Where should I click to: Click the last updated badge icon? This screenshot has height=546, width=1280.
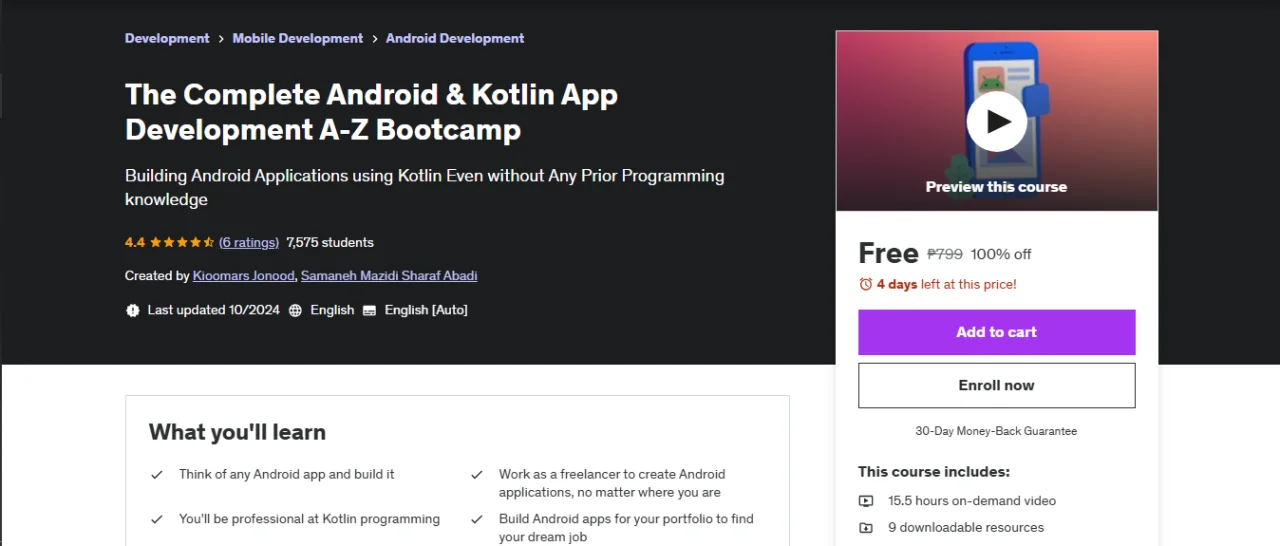coord(133,310)
